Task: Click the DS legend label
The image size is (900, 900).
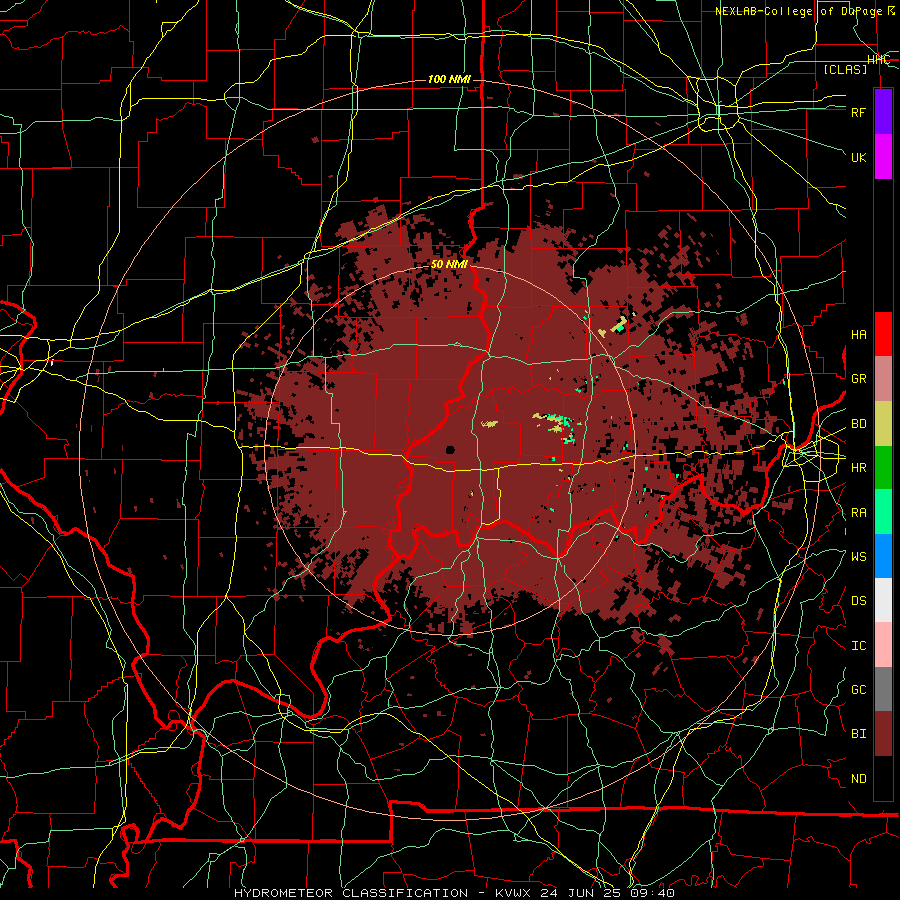Action: 858,601
